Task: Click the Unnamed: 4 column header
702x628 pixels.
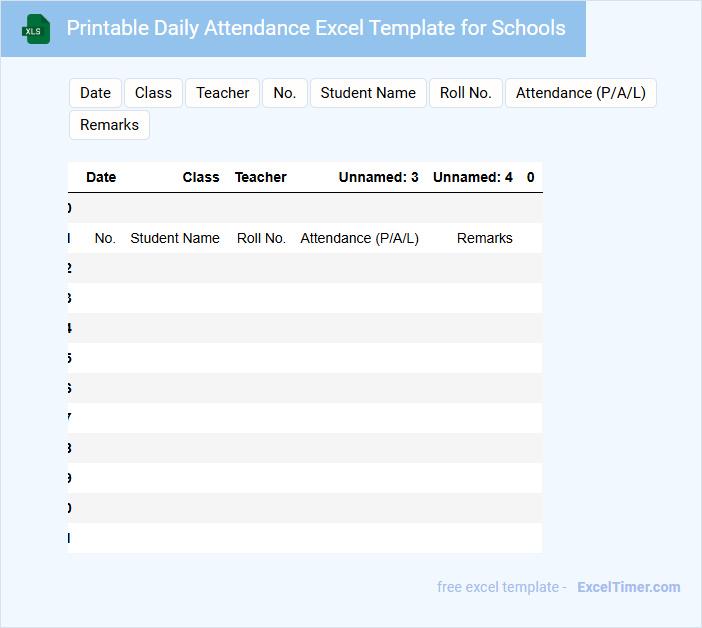Action: (472, 177)
